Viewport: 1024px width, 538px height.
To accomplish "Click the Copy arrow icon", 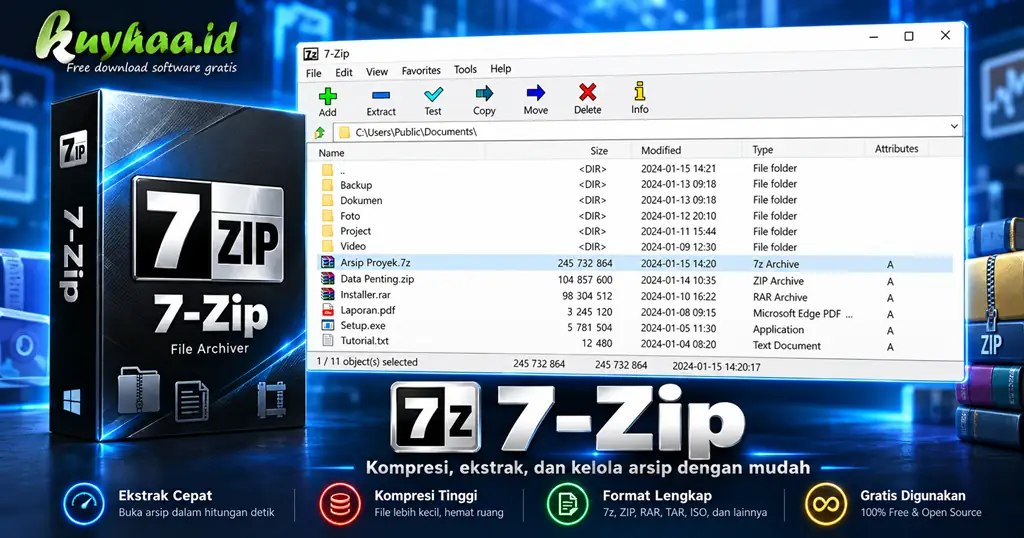I will pyautogui.click(x=484, y=94).
